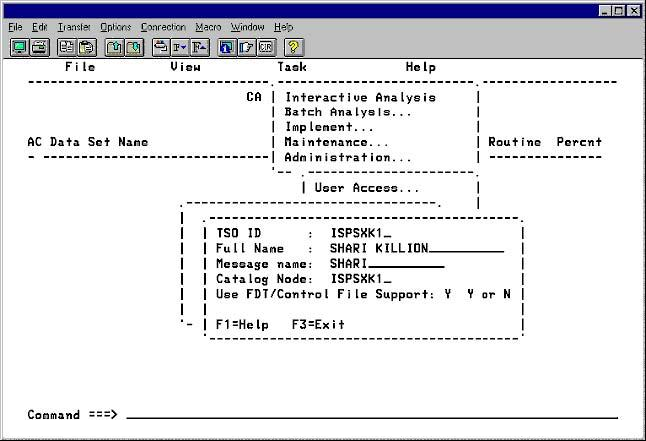
Task: Open the Help menu in menu bar
Action: [x=283, y=27]
